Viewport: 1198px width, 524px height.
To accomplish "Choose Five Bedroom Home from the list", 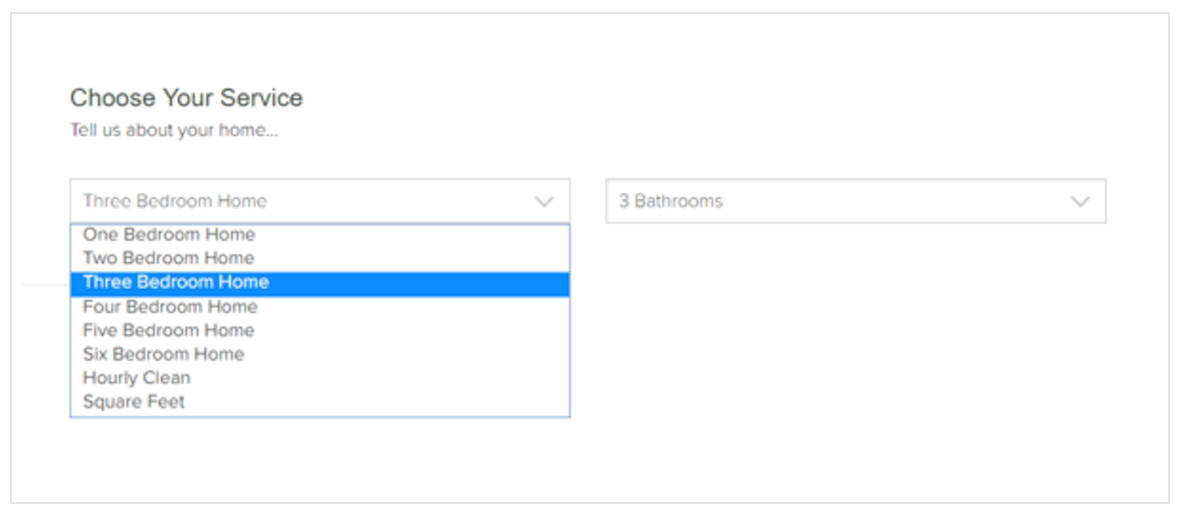I will 319,331.
